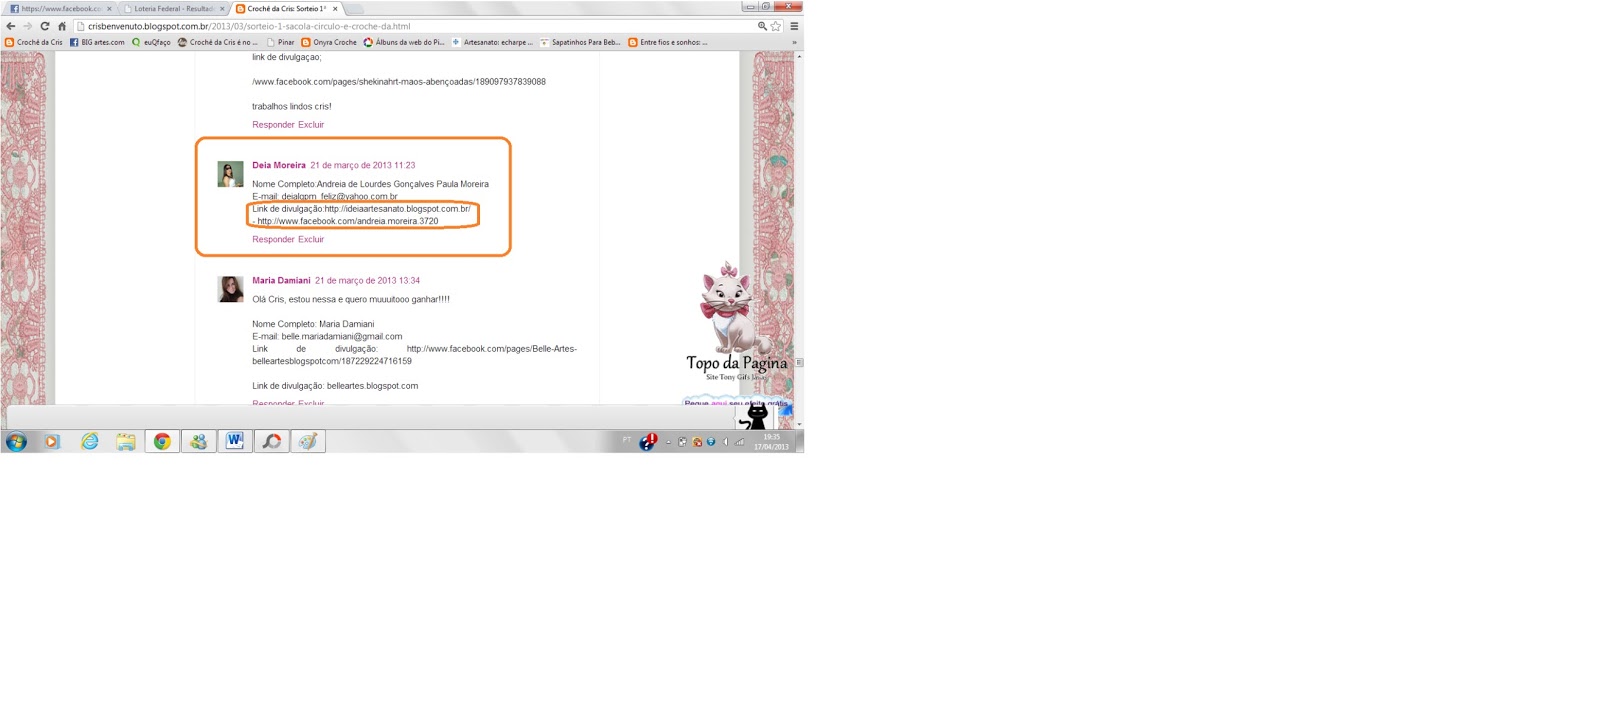Screen dimensions: 1600x727
Task: Open the Entre fios e sonhos bookmark
Action: [667, 42]
